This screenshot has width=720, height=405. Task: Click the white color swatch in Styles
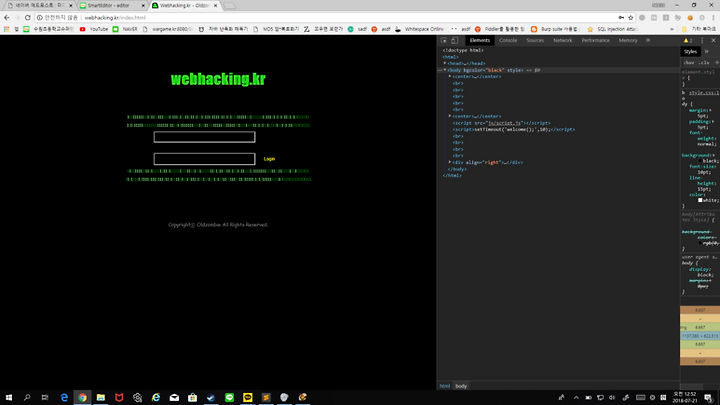700,200
